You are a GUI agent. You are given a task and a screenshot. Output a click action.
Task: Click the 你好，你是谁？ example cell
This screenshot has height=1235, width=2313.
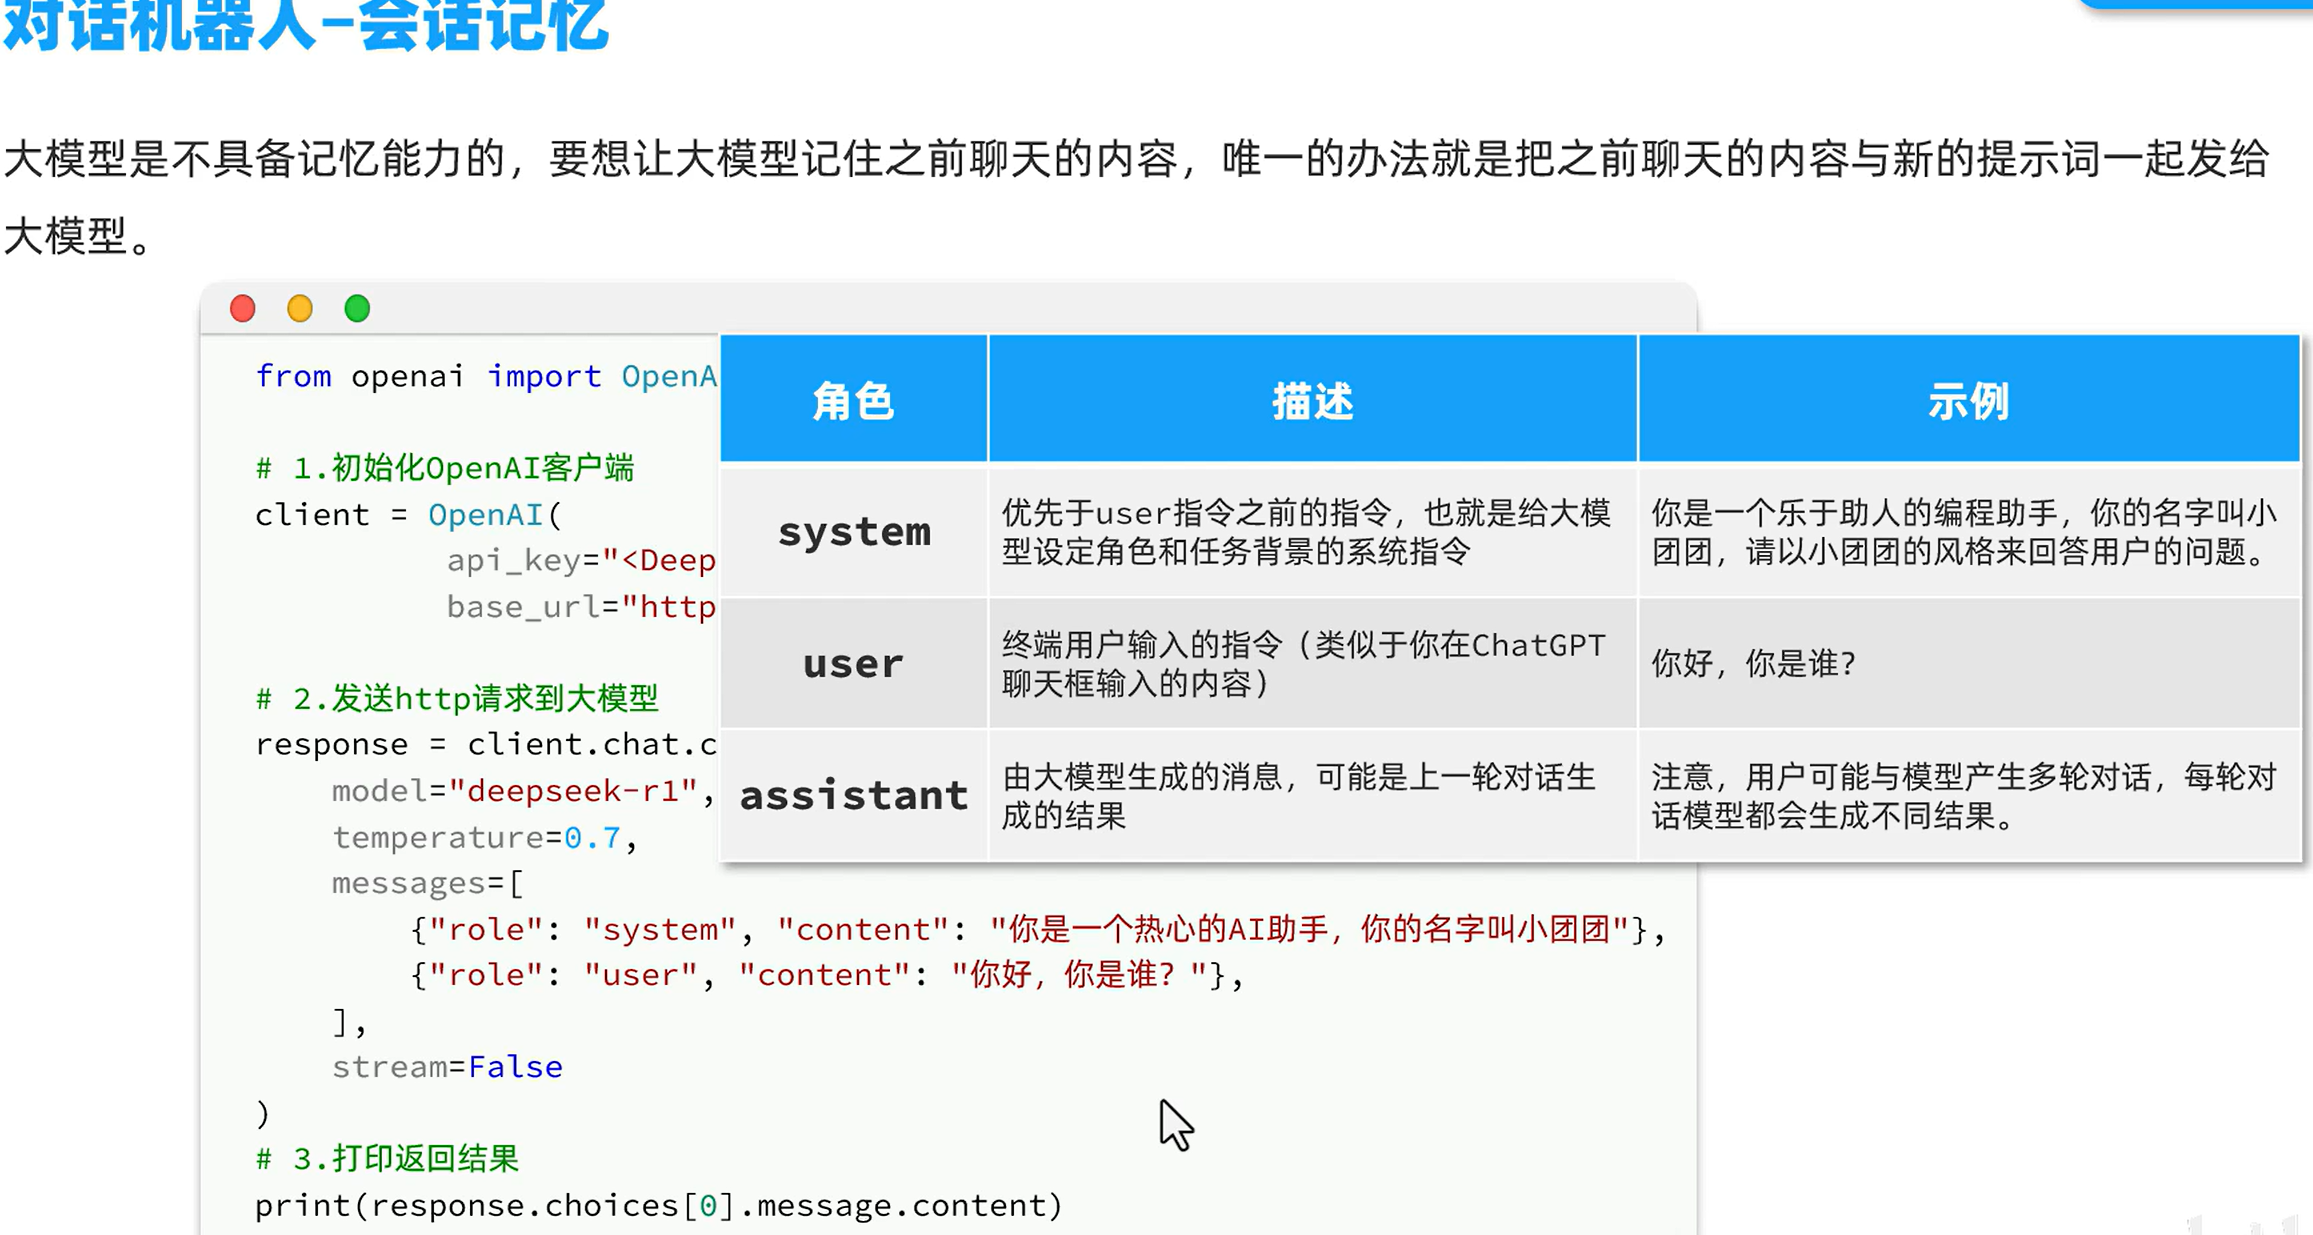1754,663
